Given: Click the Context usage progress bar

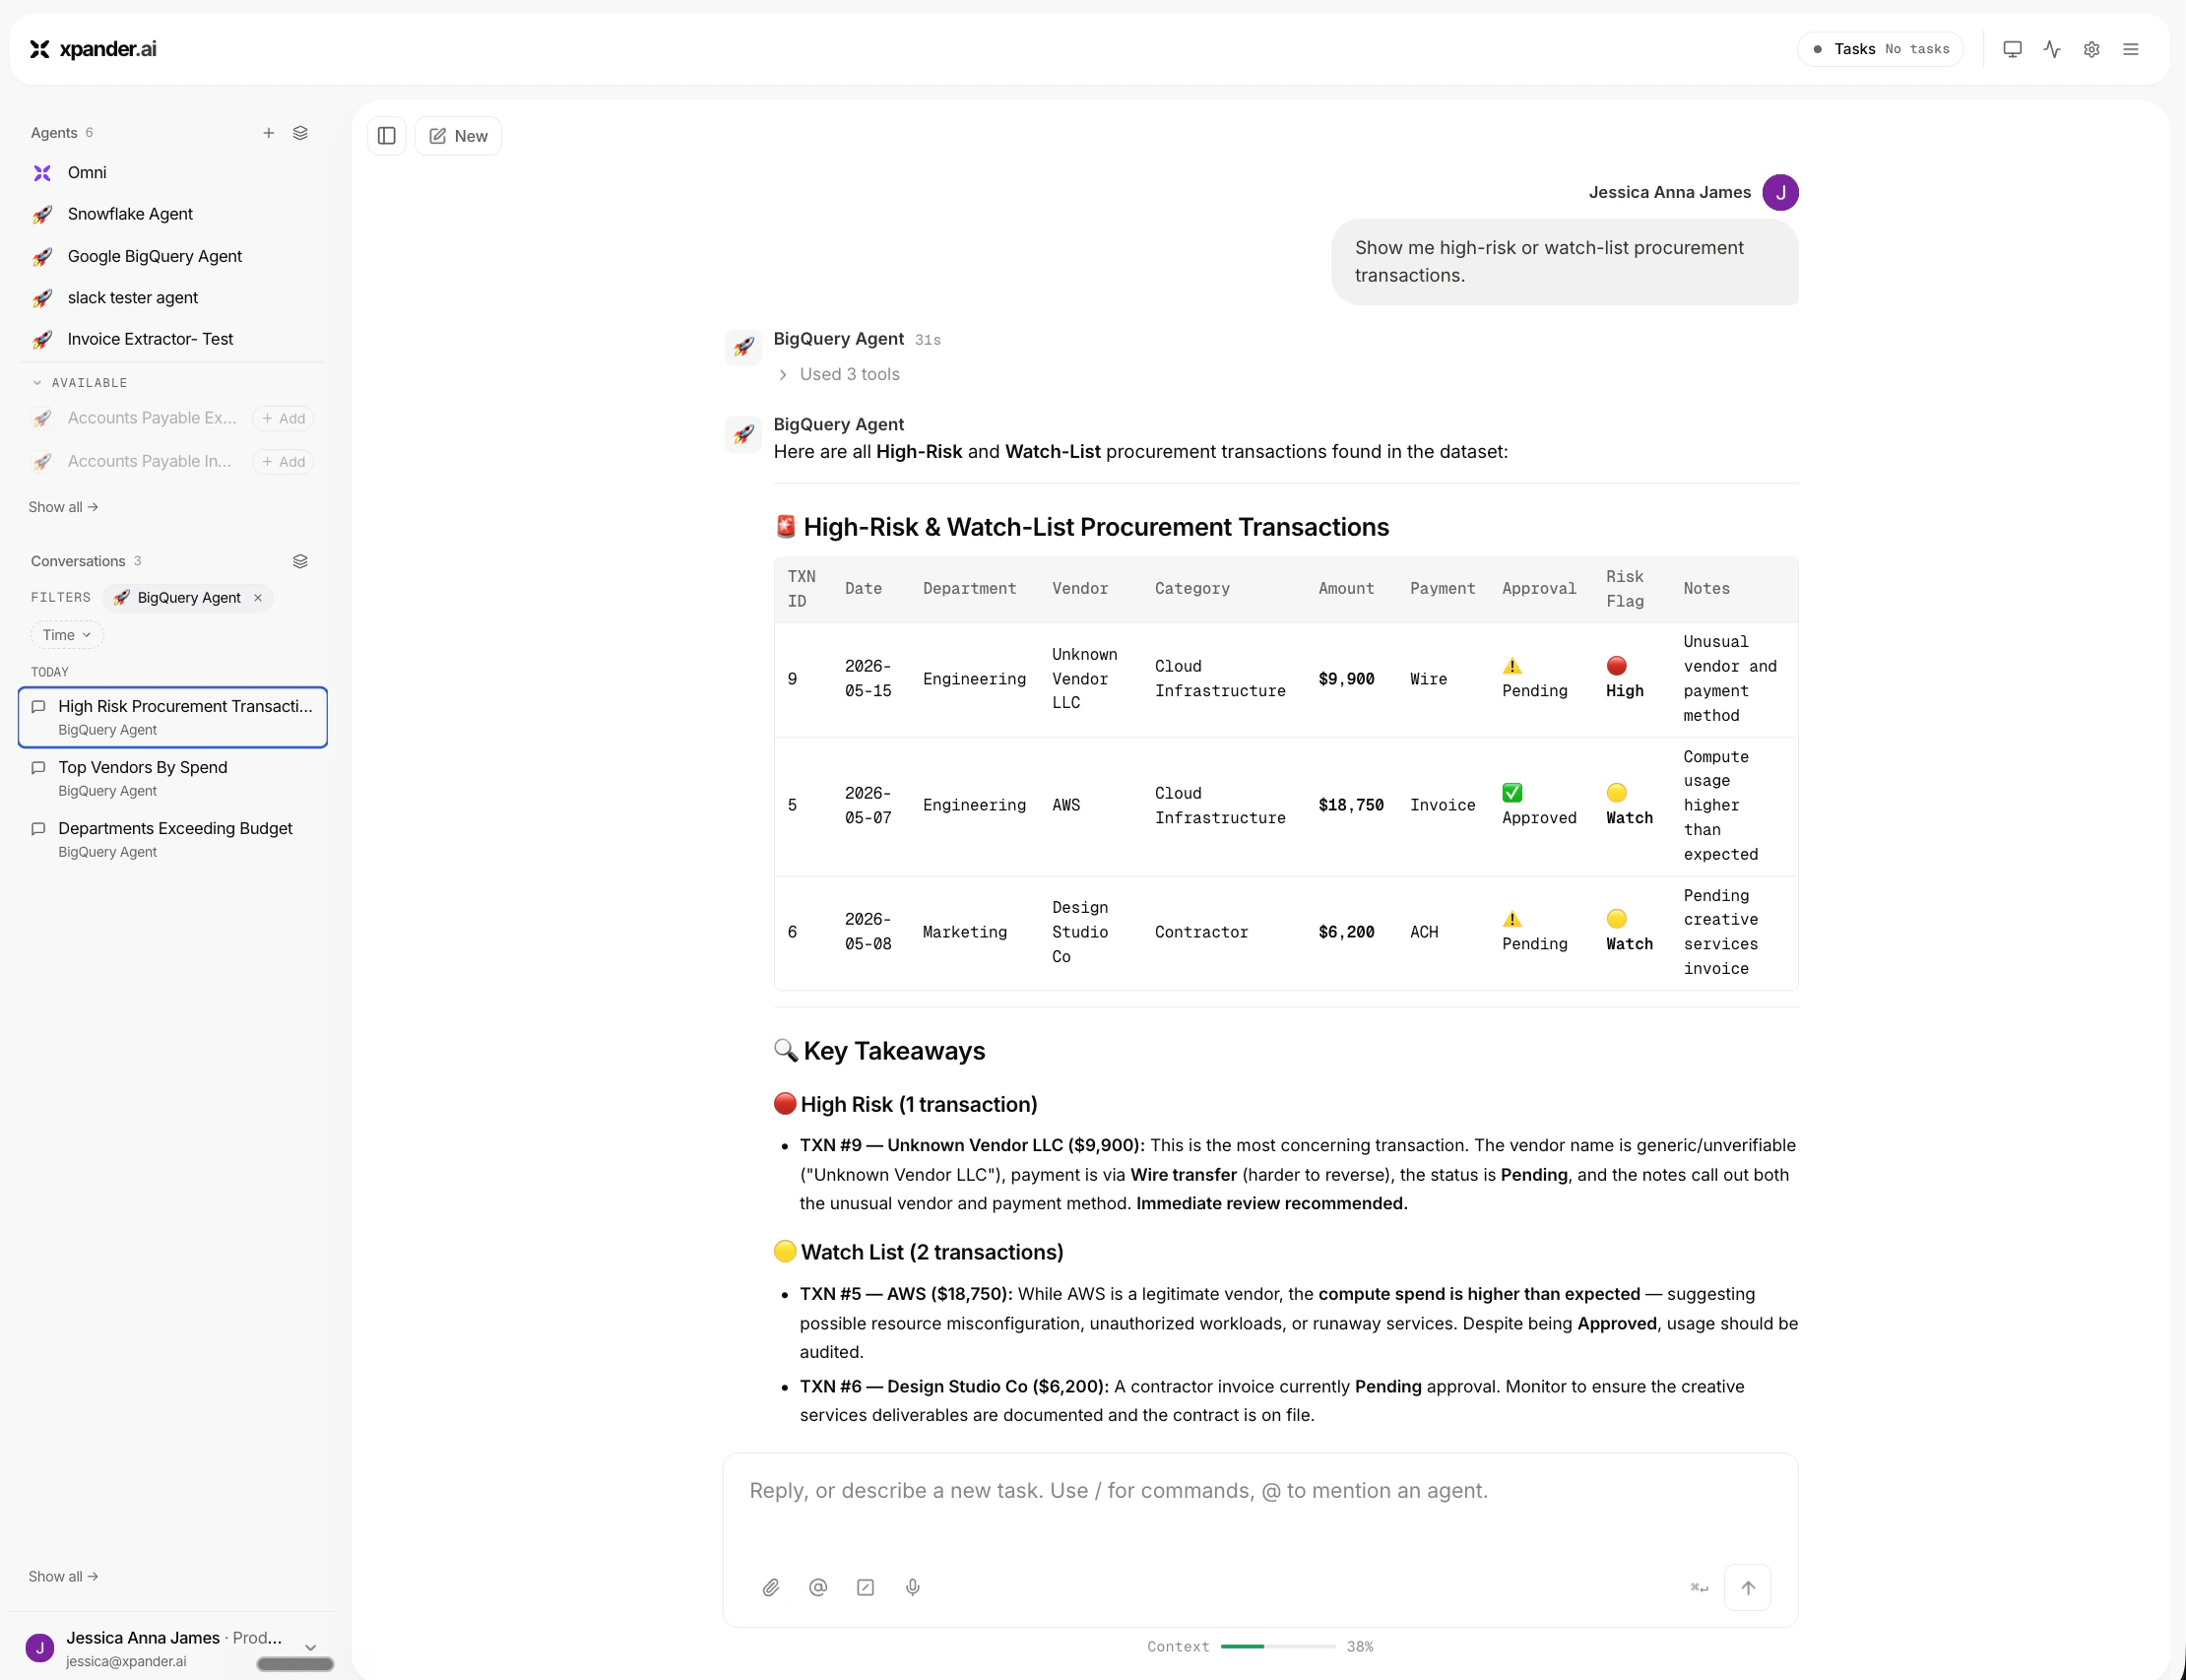Looking at the screenshot, I should 1278,1646.
